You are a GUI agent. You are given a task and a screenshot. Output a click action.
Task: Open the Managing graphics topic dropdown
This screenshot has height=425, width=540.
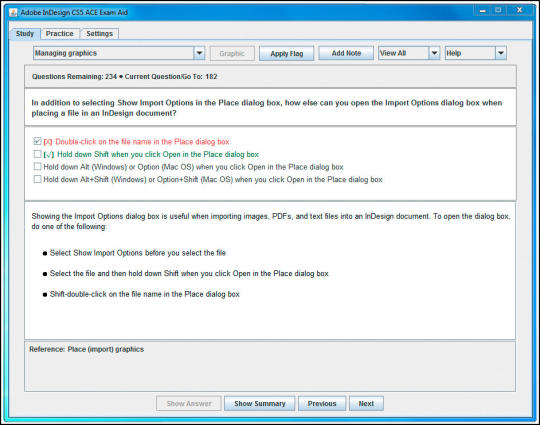[119, 53]
